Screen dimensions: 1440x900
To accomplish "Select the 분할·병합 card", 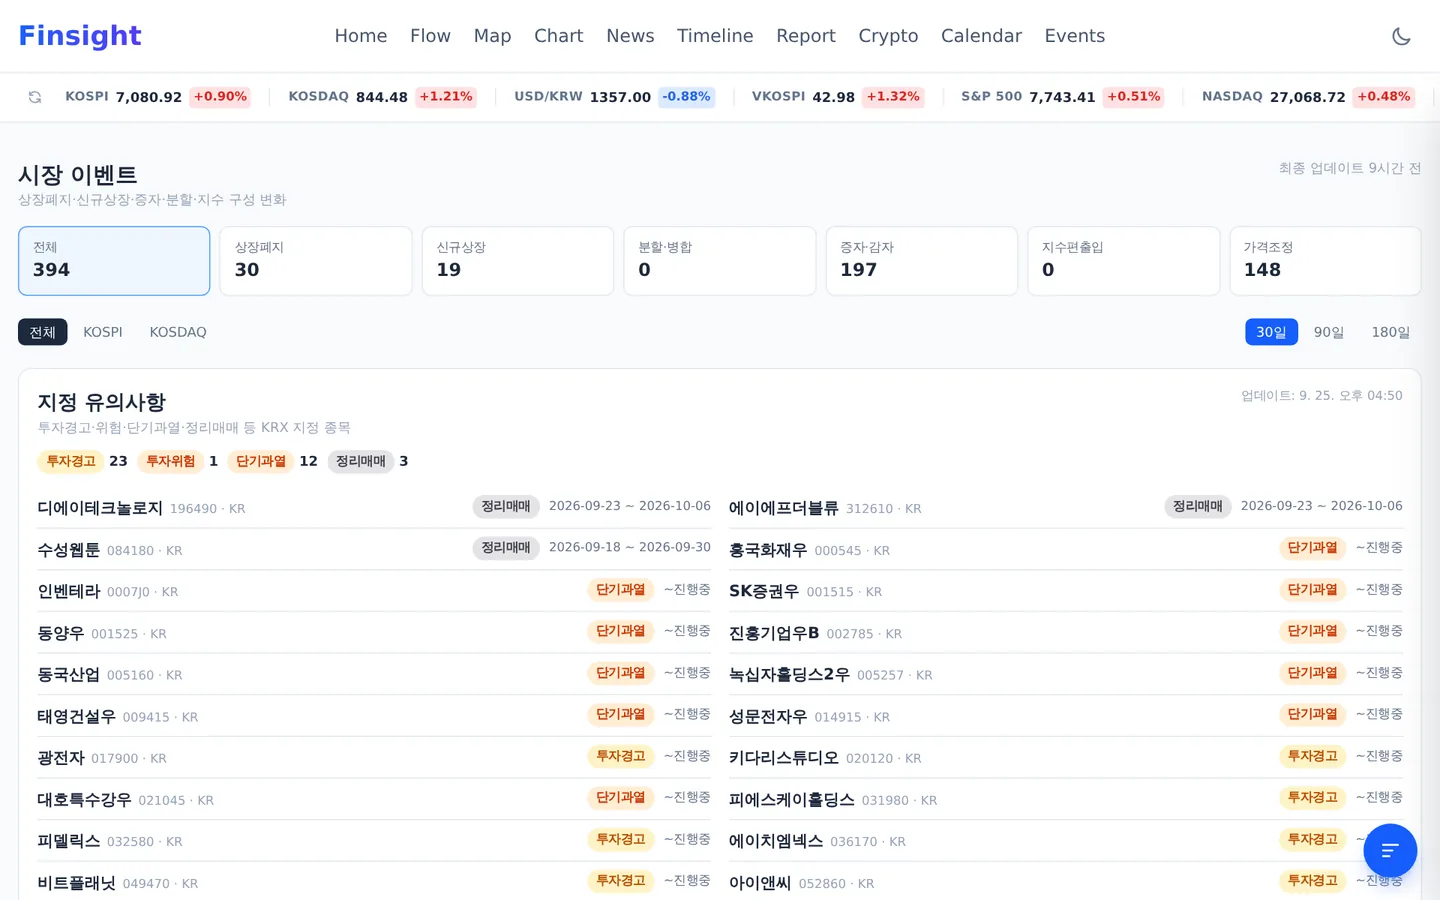I will click(720, 261).
